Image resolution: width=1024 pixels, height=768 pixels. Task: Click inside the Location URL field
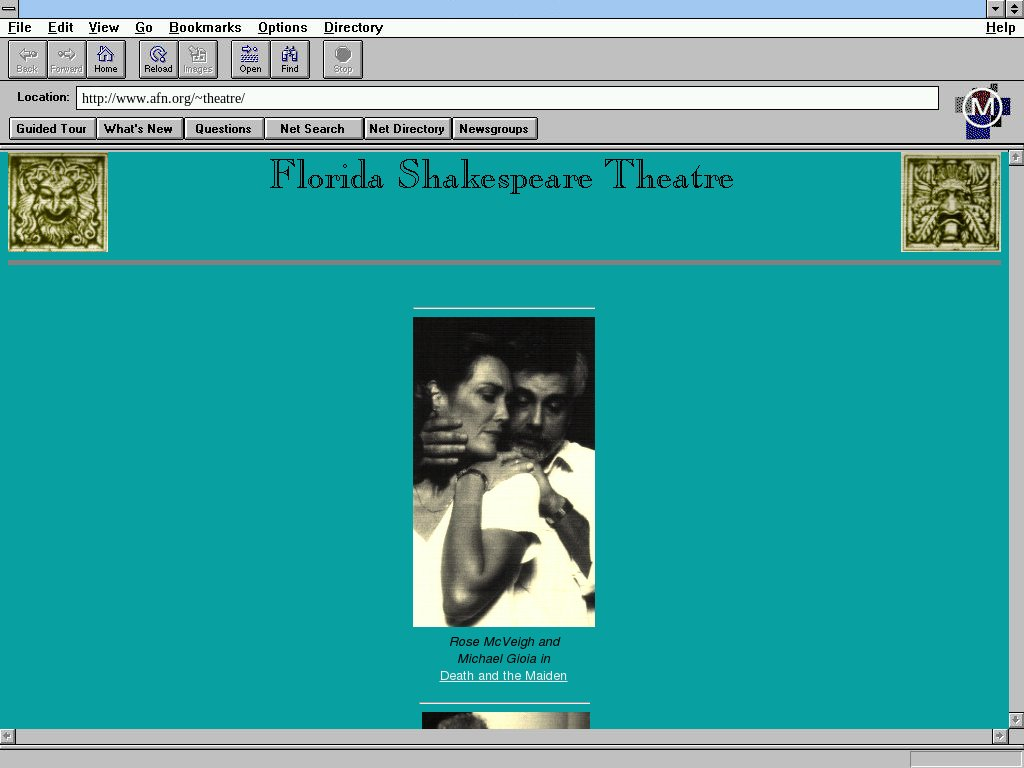point(507,98)
